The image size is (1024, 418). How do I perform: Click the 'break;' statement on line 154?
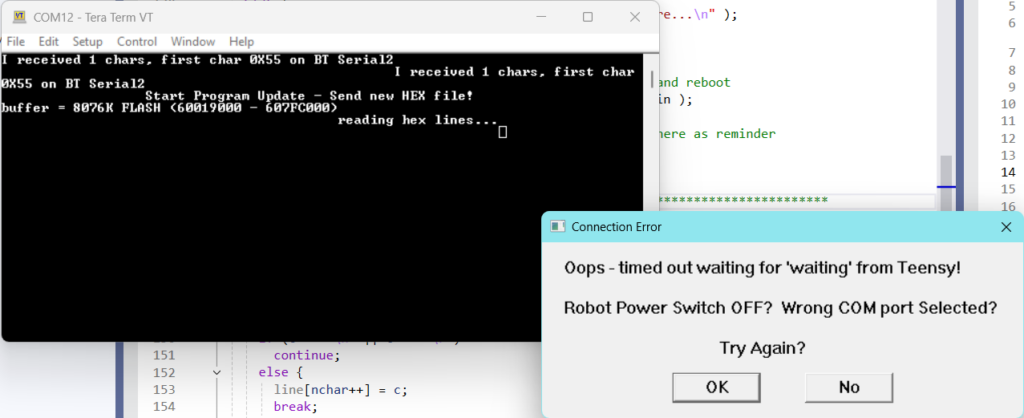[295, 407]
